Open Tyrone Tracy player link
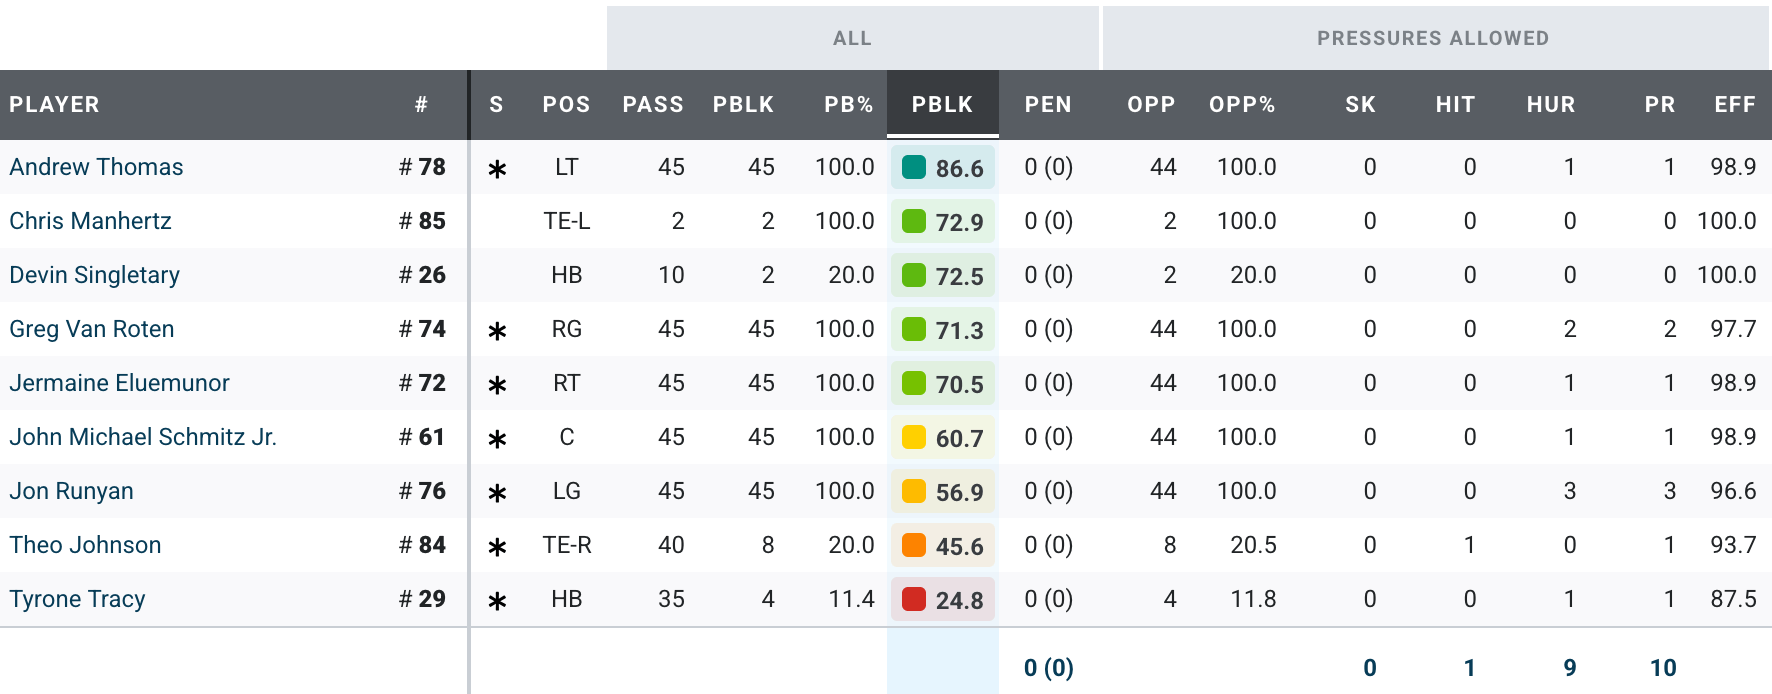This screenshot has width=1772, height=694. (77, 599)
